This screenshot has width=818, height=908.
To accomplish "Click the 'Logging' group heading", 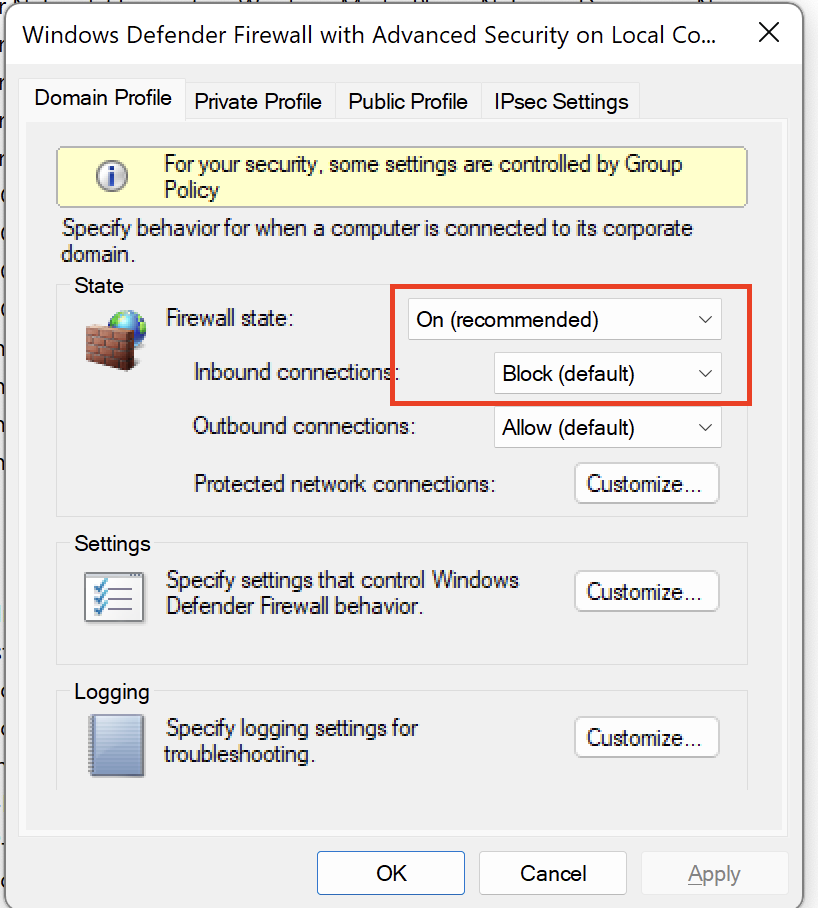I will pos(112,692).
